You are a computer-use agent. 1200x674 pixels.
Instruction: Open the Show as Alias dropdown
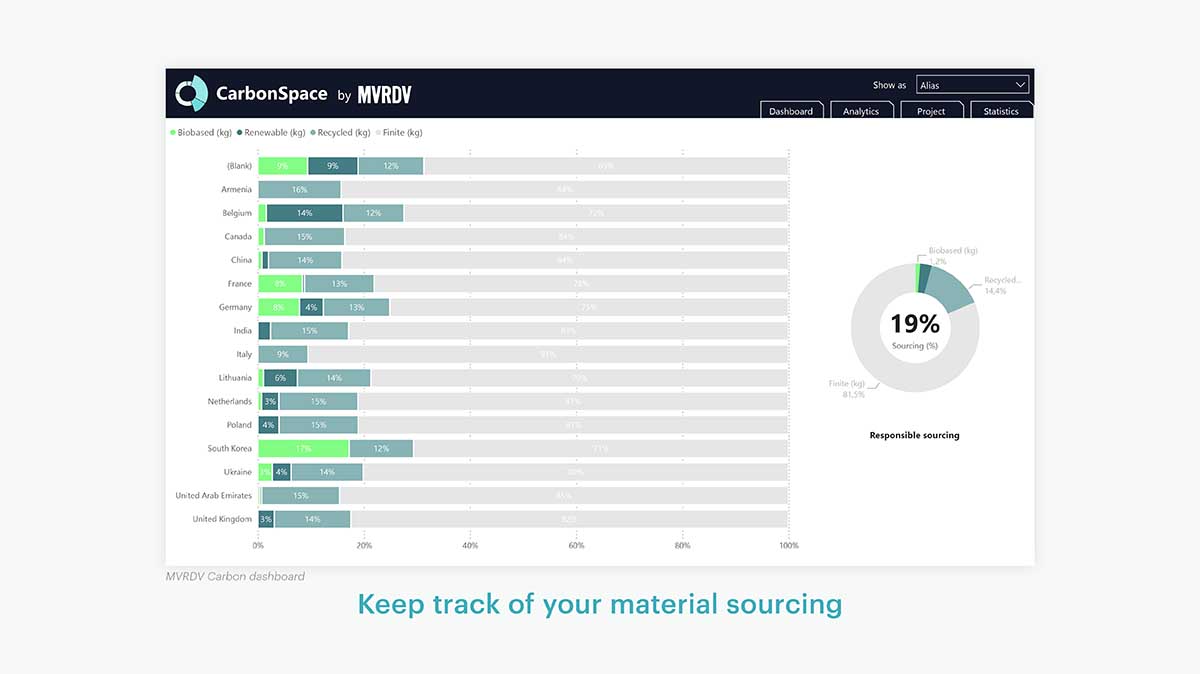click(972, 84)
